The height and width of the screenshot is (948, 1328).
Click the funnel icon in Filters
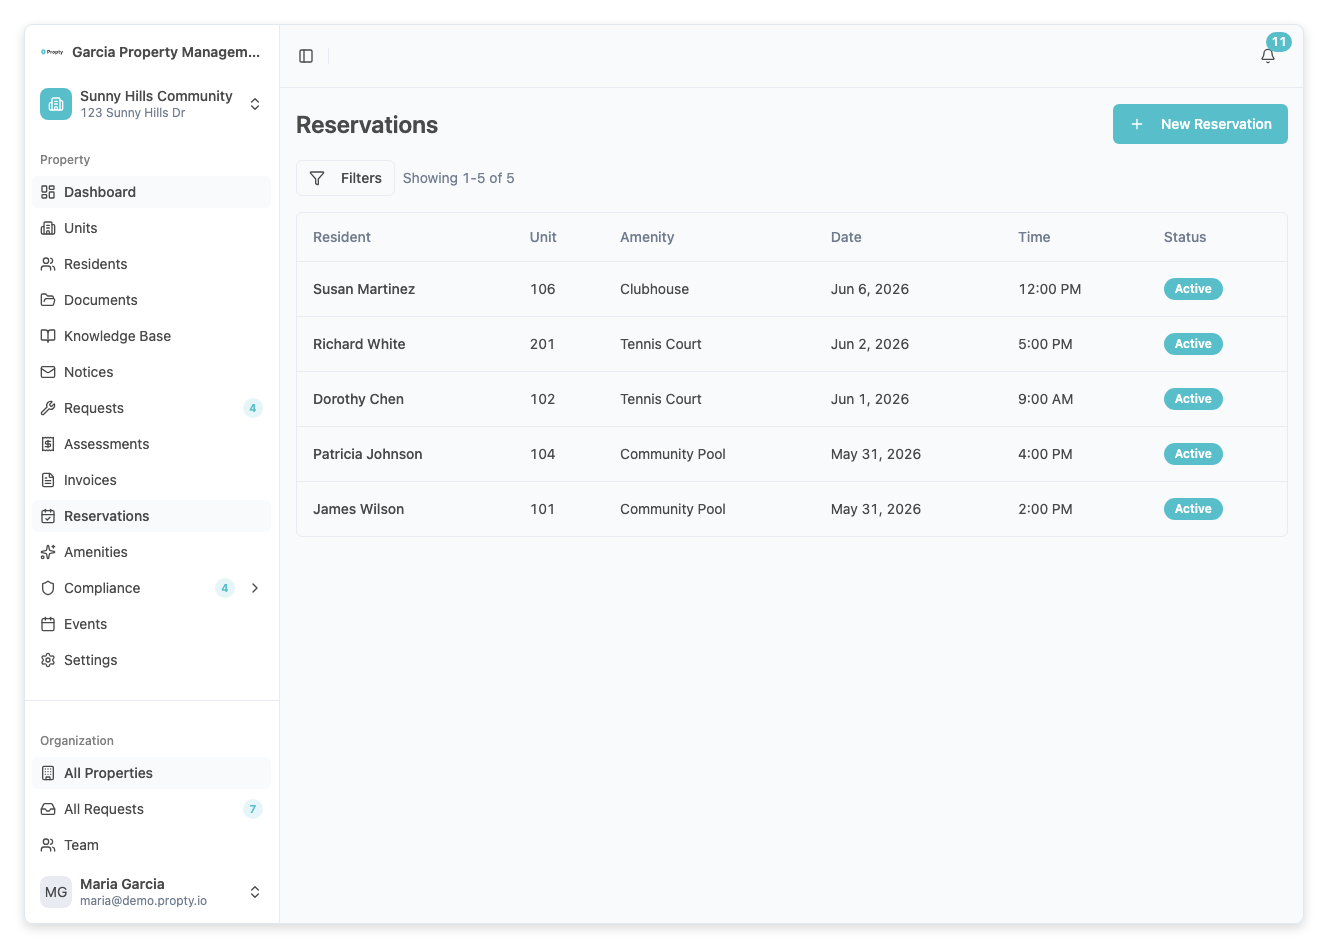coord(317,178)
